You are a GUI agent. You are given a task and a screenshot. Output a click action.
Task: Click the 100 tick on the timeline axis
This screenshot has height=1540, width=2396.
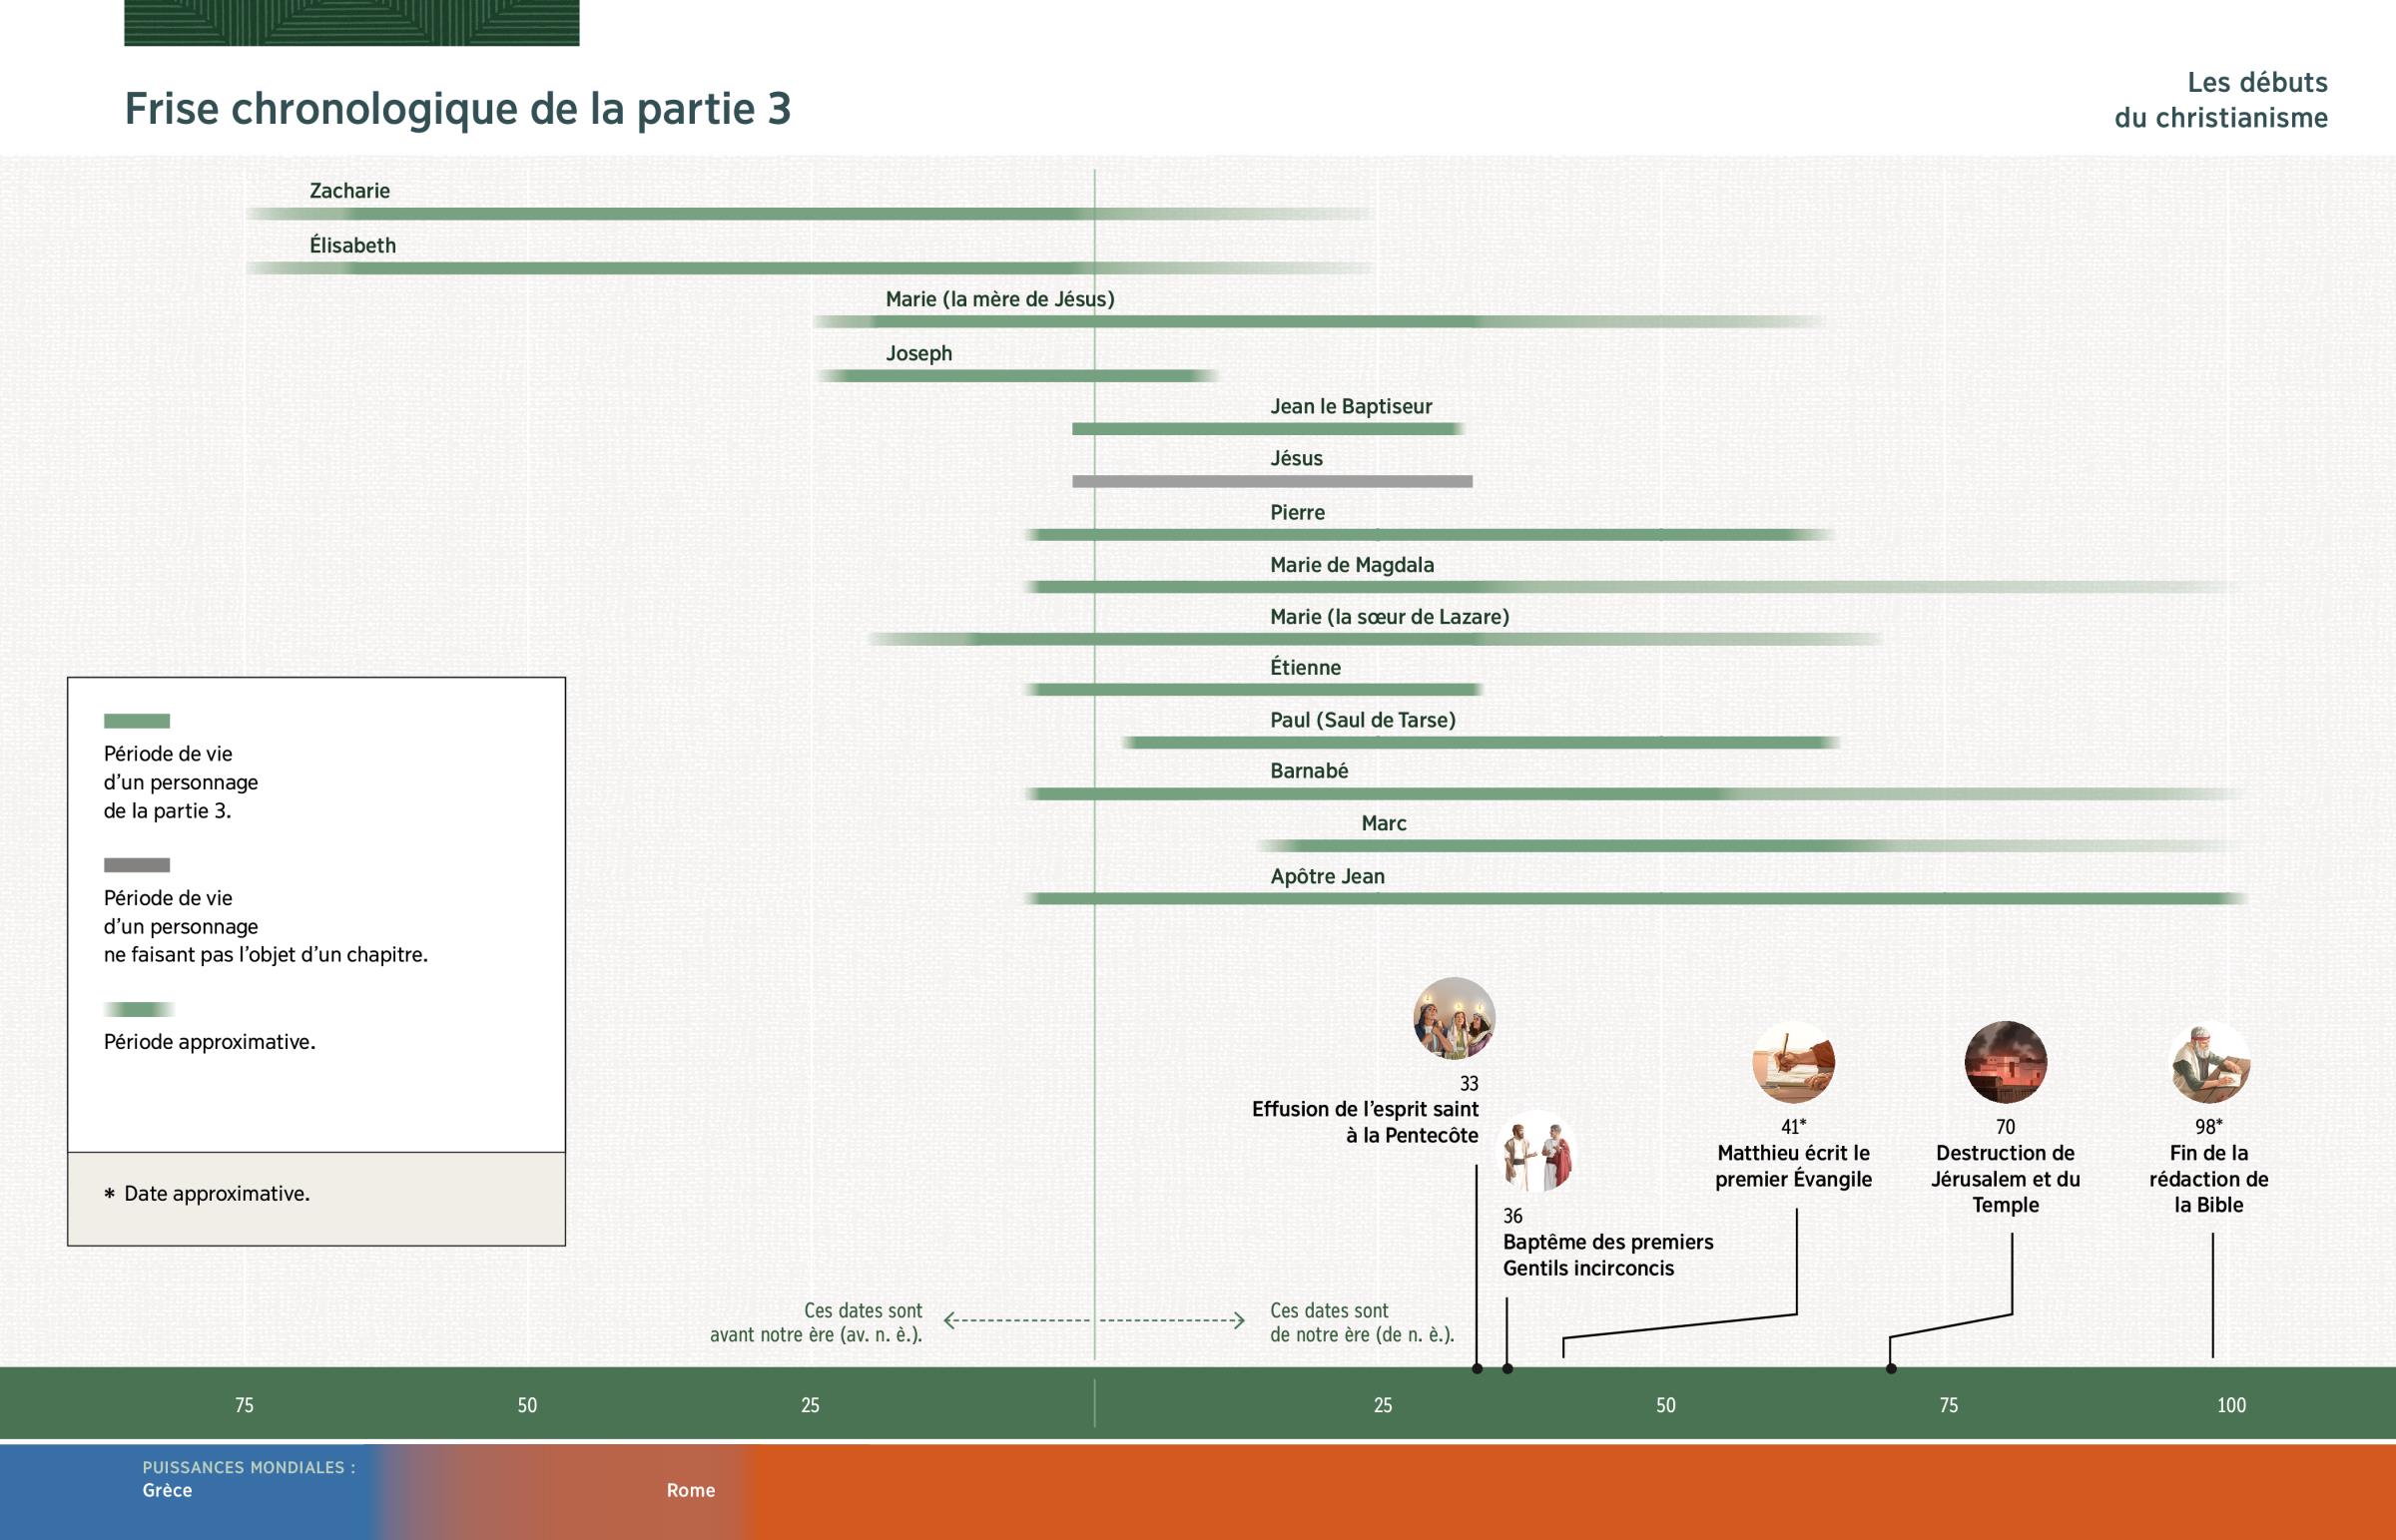tap(2231, 1405)
